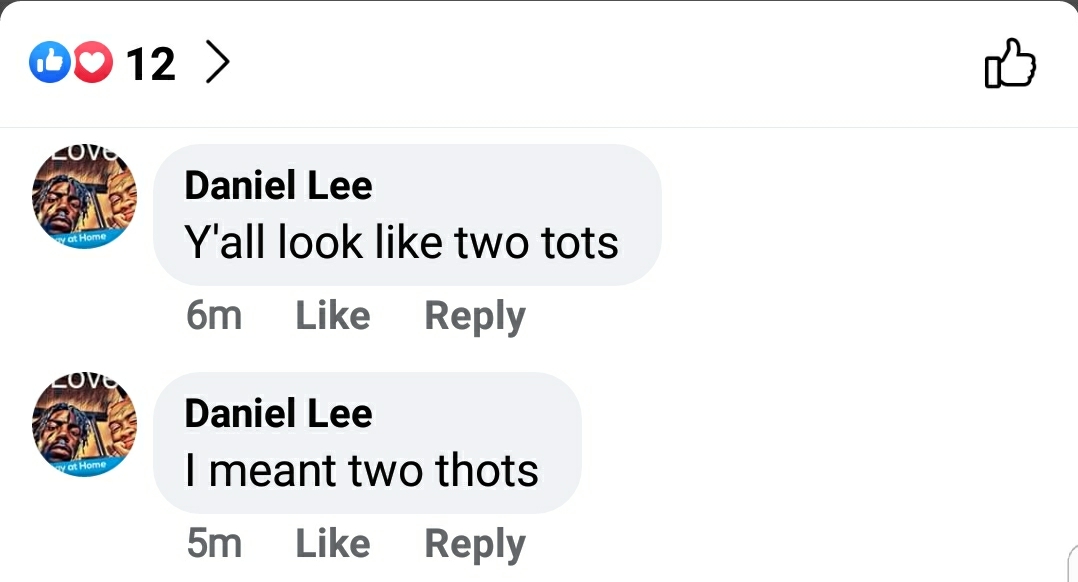
Task: Click the rounded edge element at bottom right
Action: (1072, 563)
